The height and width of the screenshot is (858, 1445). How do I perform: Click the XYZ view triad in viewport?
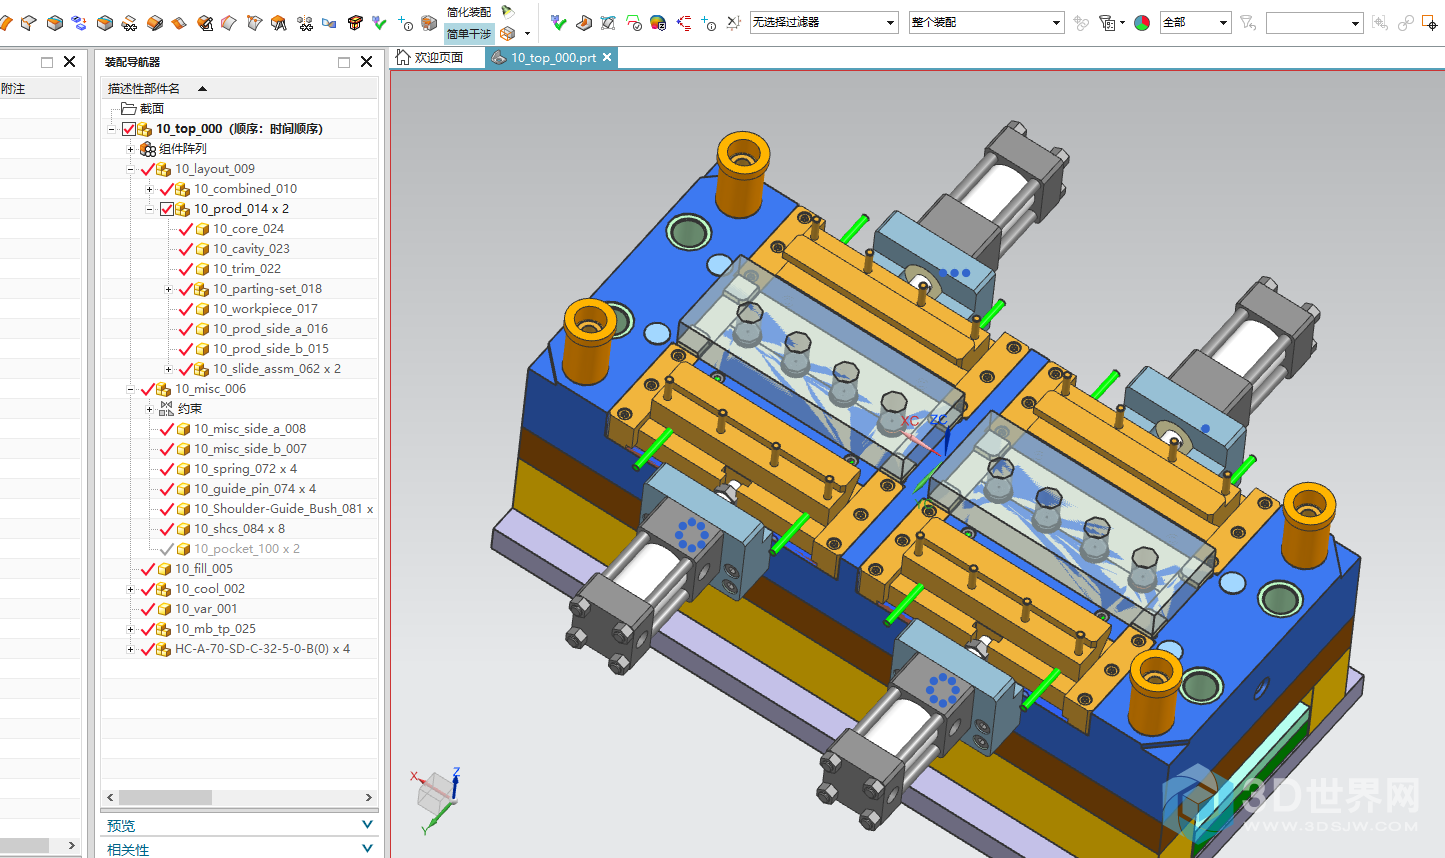[437, 800]
